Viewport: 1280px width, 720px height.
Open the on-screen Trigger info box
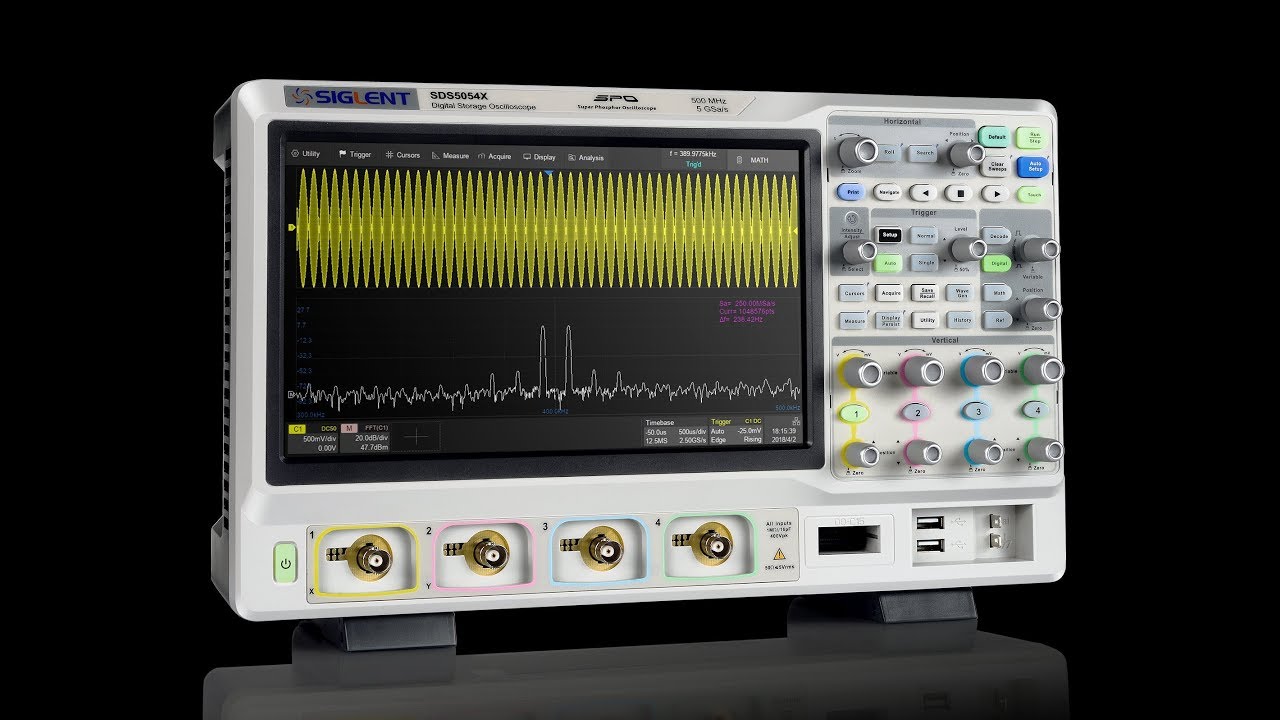(737, 431)
